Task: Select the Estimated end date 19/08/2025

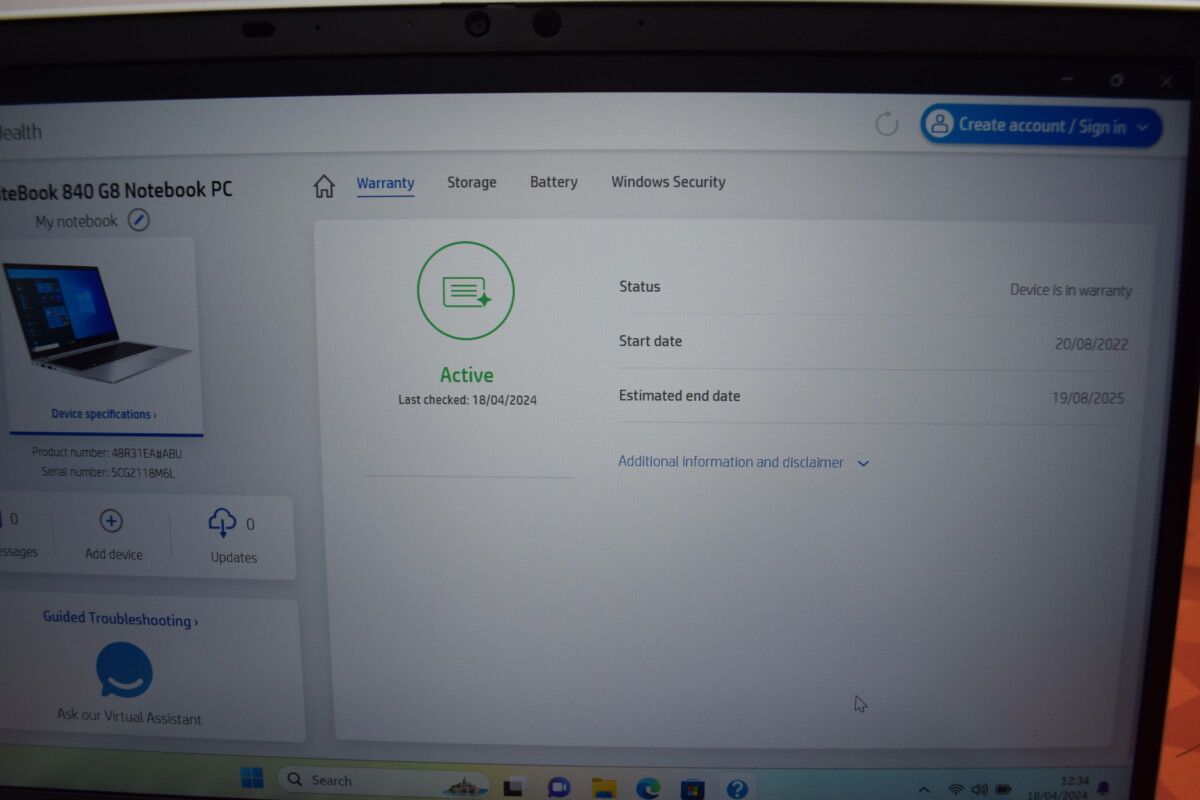Action: coord(1088,398)
